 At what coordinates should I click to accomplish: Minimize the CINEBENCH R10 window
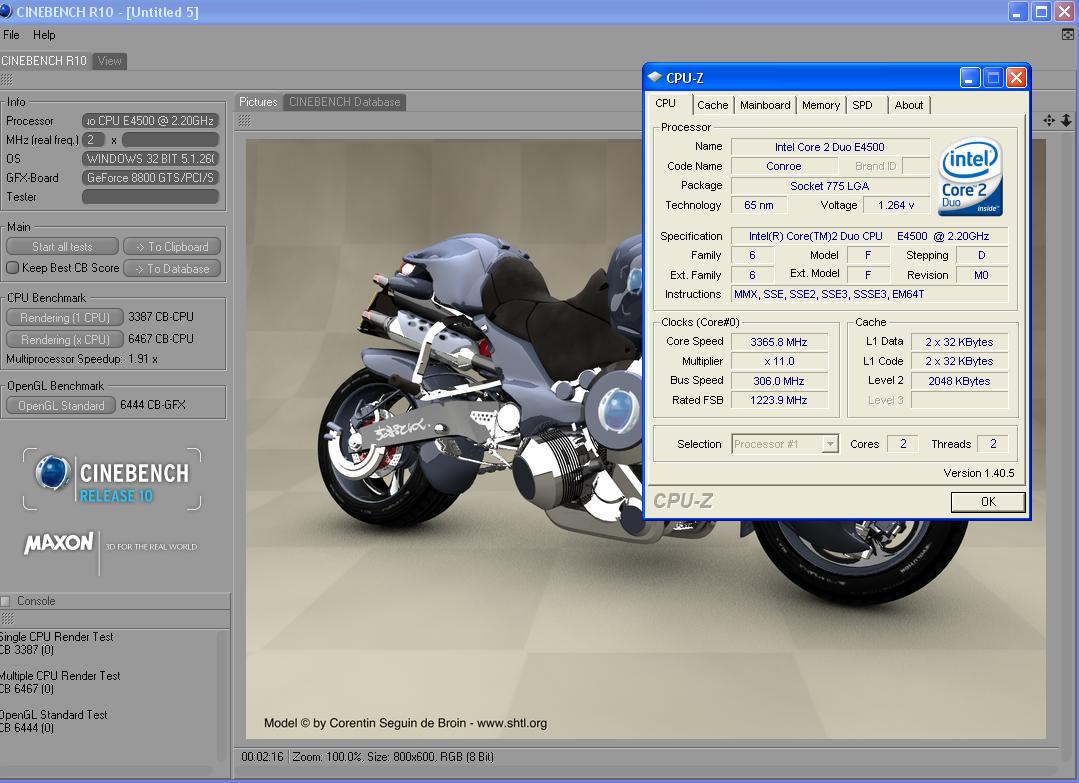[x=1018, y=12]
